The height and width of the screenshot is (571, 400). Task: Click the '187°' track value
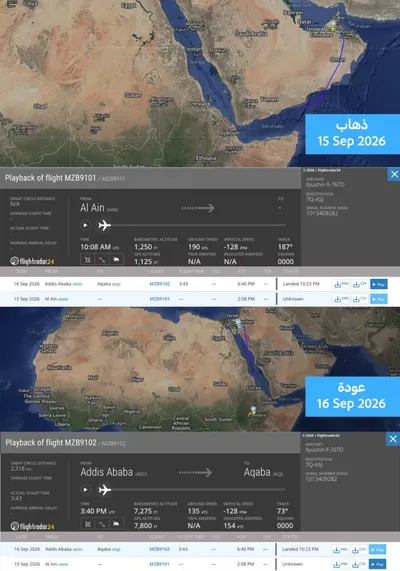coord(285,247)
